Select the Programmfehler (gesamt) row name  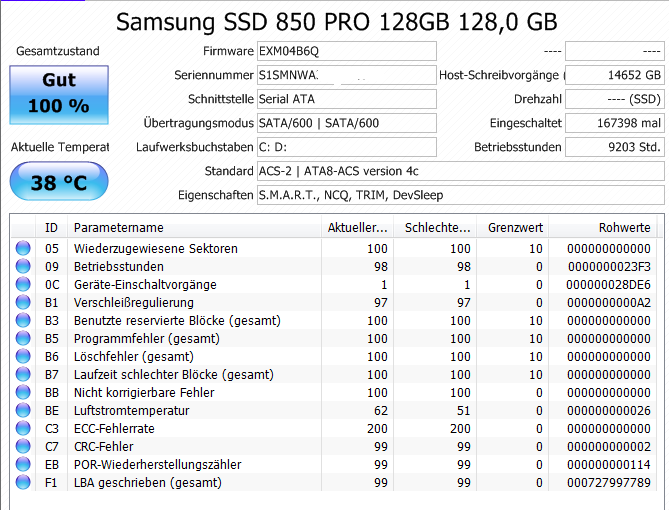[147, 338]
